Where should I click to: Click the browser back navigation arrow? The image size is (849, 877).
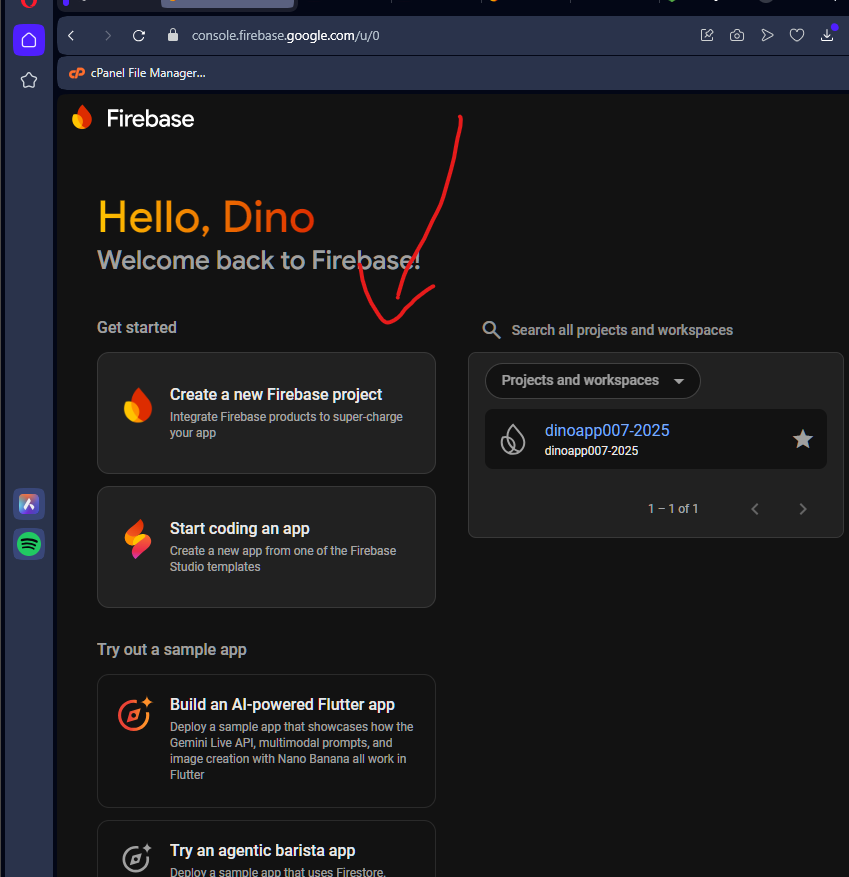[71, 35]
